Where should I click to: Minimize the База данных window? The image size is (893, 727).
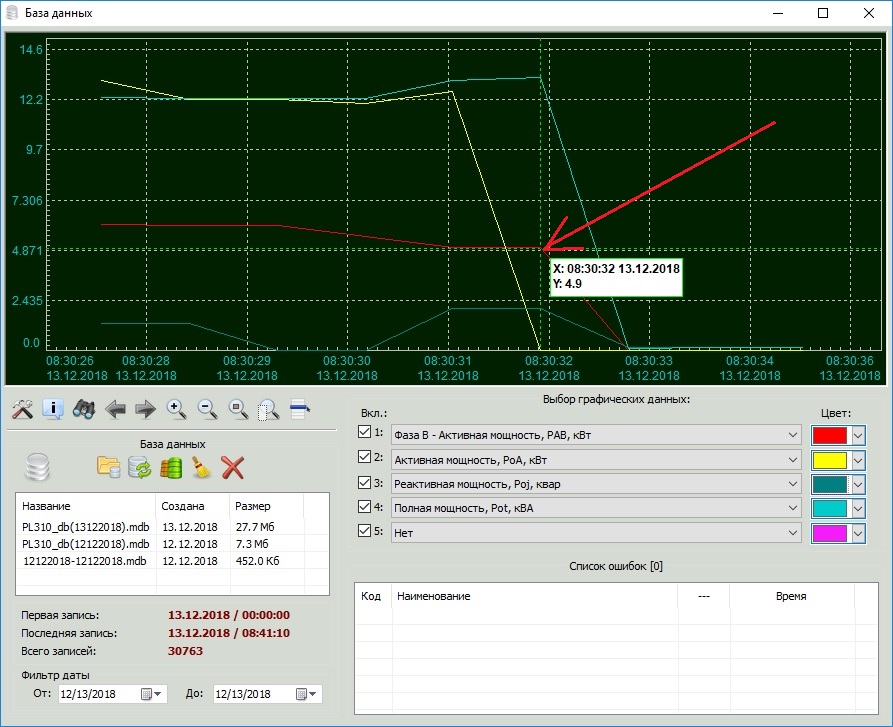[x=778, y=13]
